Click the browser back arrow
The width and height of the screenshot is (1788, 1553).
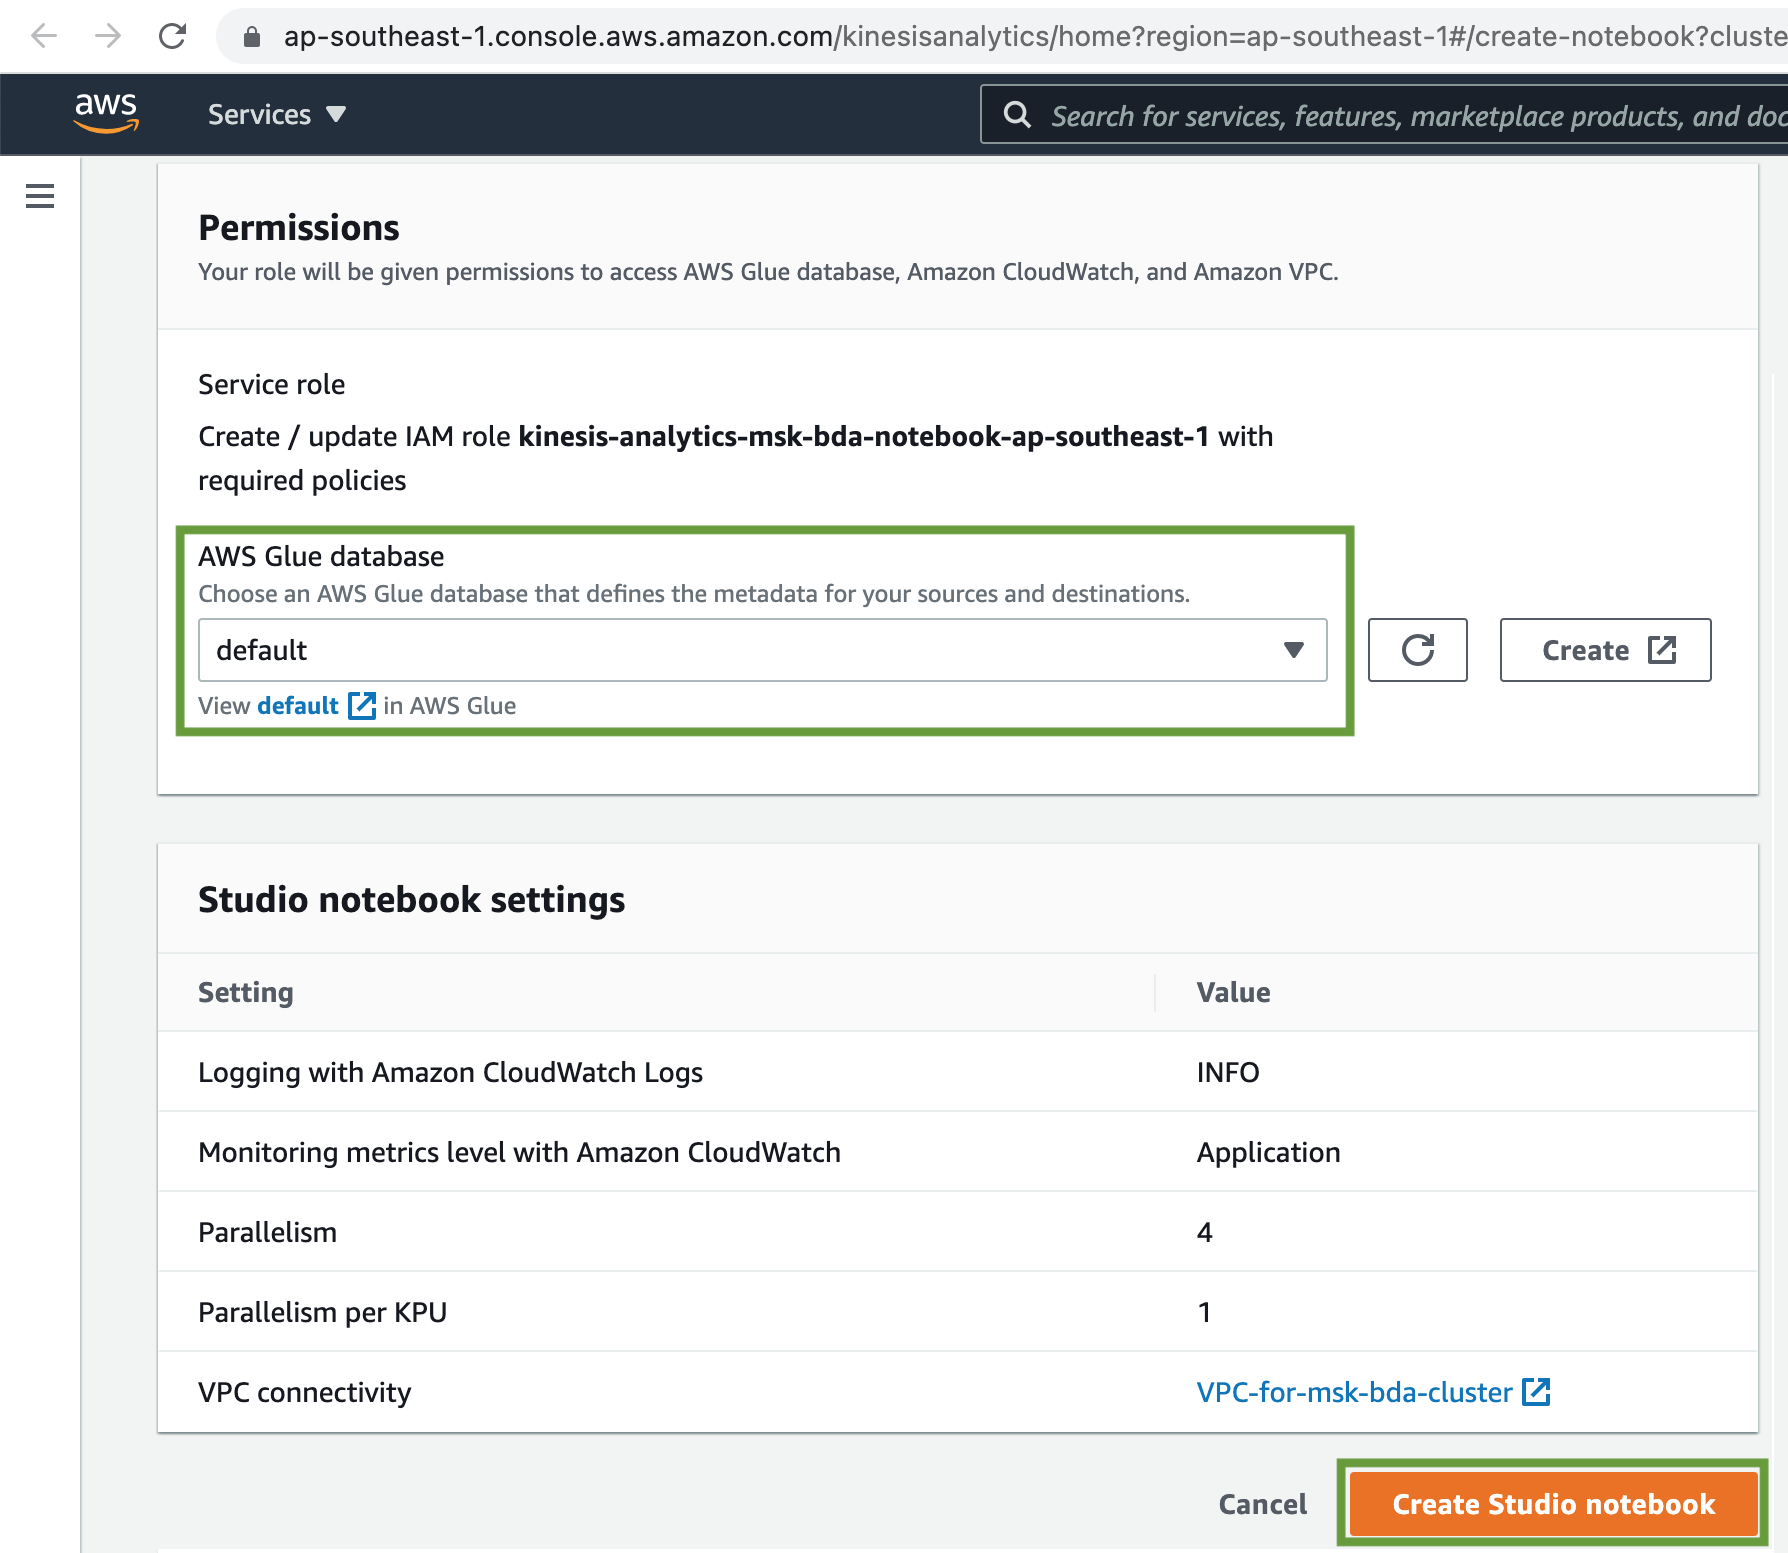point(44,37)
